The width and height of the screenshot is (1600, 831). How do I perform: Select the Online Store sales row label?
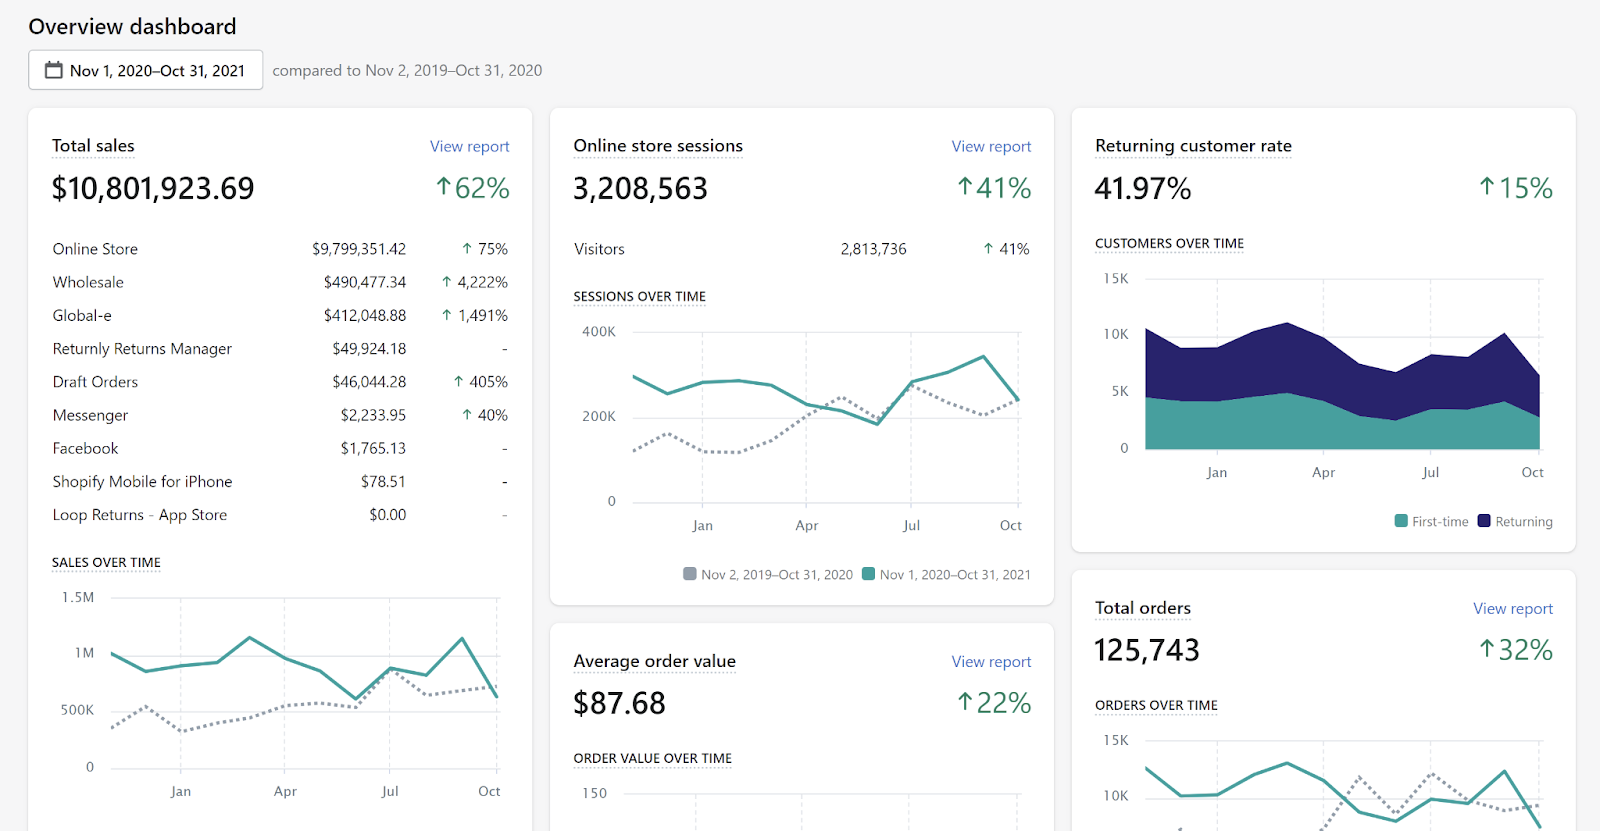tap(95, 249)
